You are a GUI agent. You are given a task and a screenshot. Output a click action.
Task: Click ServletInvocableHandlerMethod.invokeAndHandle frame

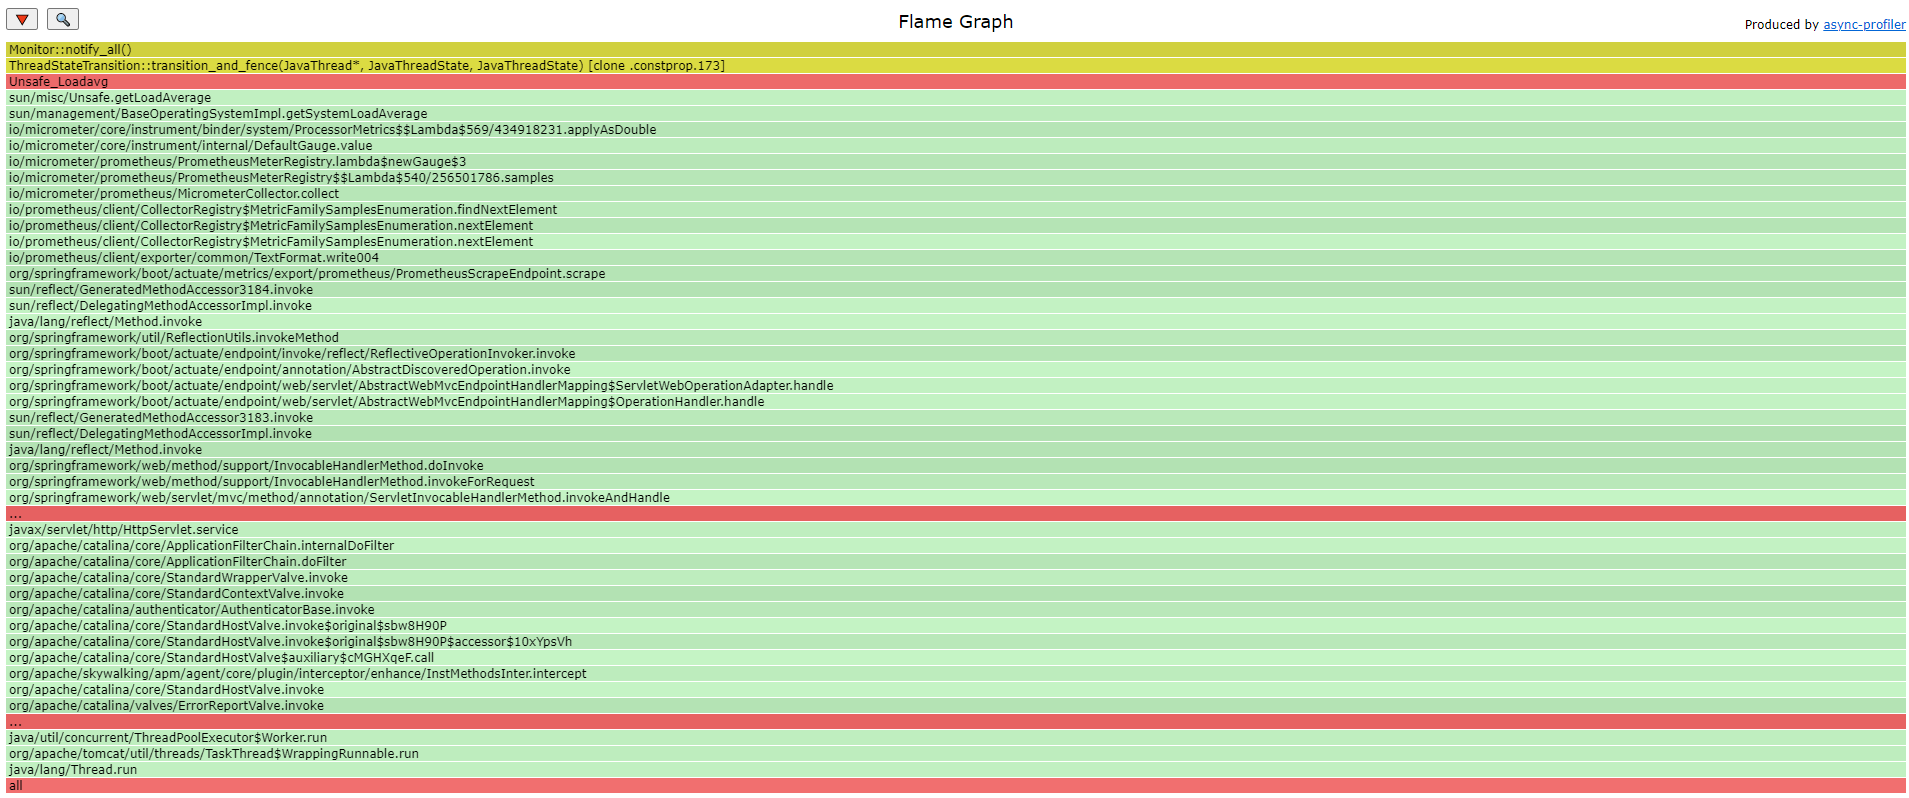(955, 498)
